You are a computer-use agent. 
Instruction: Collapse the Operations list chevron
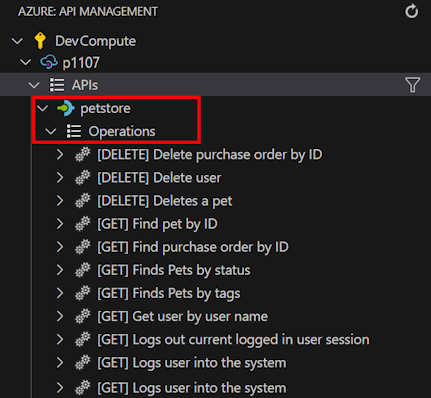click(51, 131)
